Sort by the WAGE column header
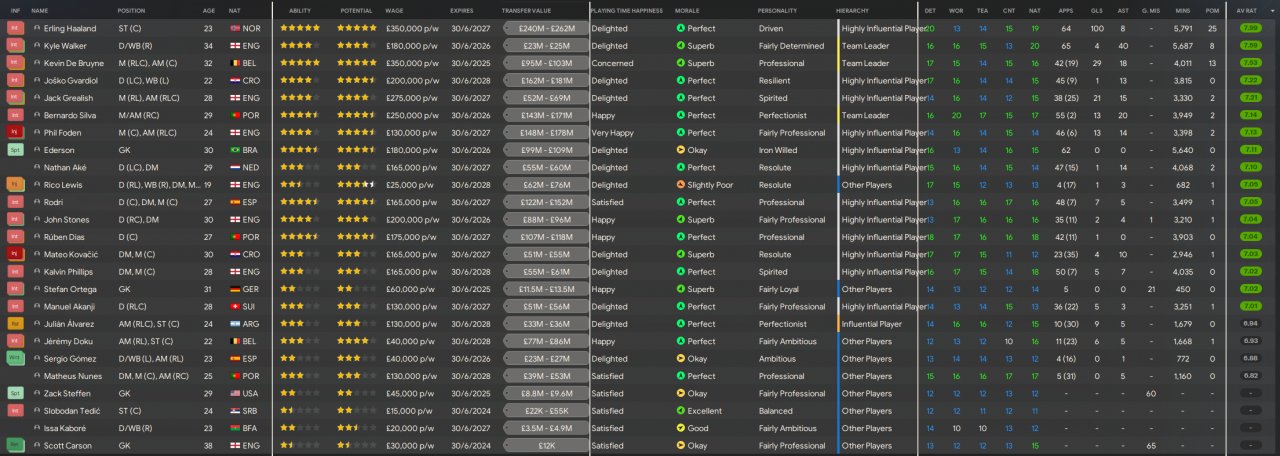Image resolution: width=1280 pixels, height=456 pixels. 394,10
